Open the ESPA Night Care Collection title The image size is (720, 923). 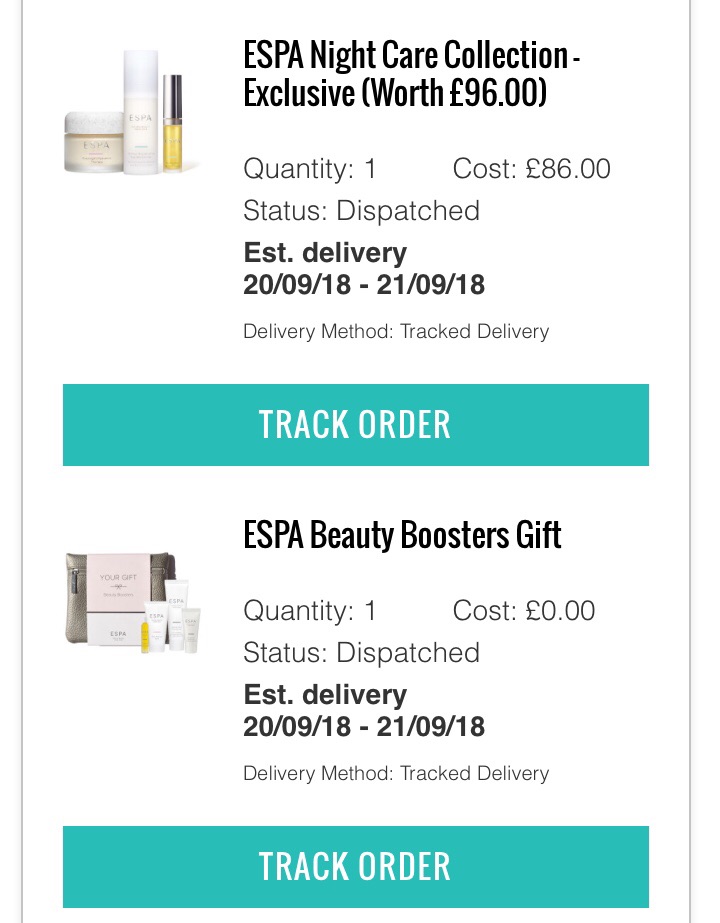412,73
